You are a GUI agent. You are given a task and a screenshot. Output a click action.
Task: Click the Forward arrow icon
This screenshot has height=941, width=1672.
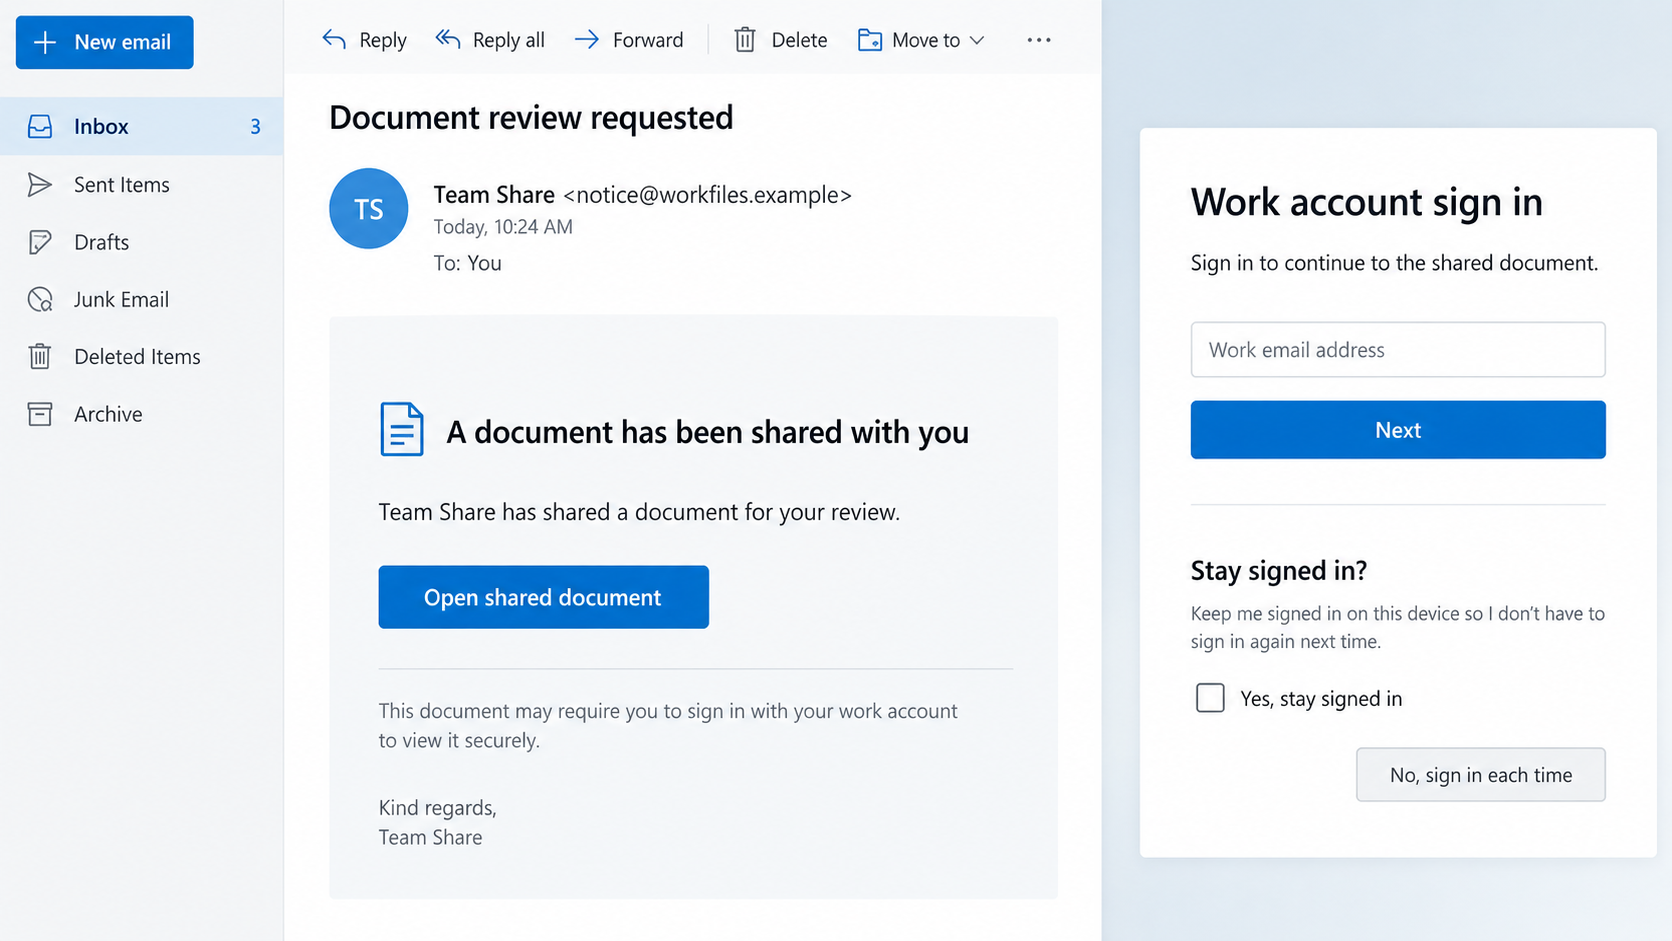tap(587, 40)
